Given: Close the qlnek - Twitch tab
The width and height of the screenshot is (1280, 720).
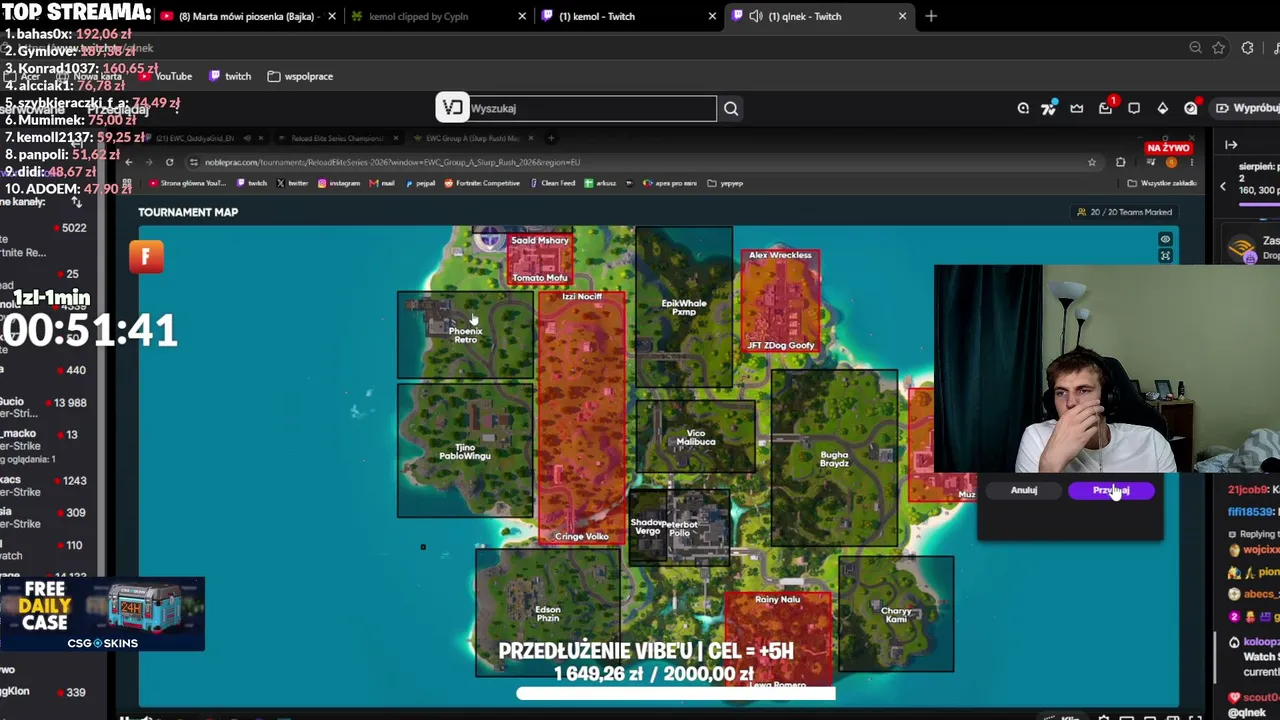Looking at the screenshot, I should [902, 16].
